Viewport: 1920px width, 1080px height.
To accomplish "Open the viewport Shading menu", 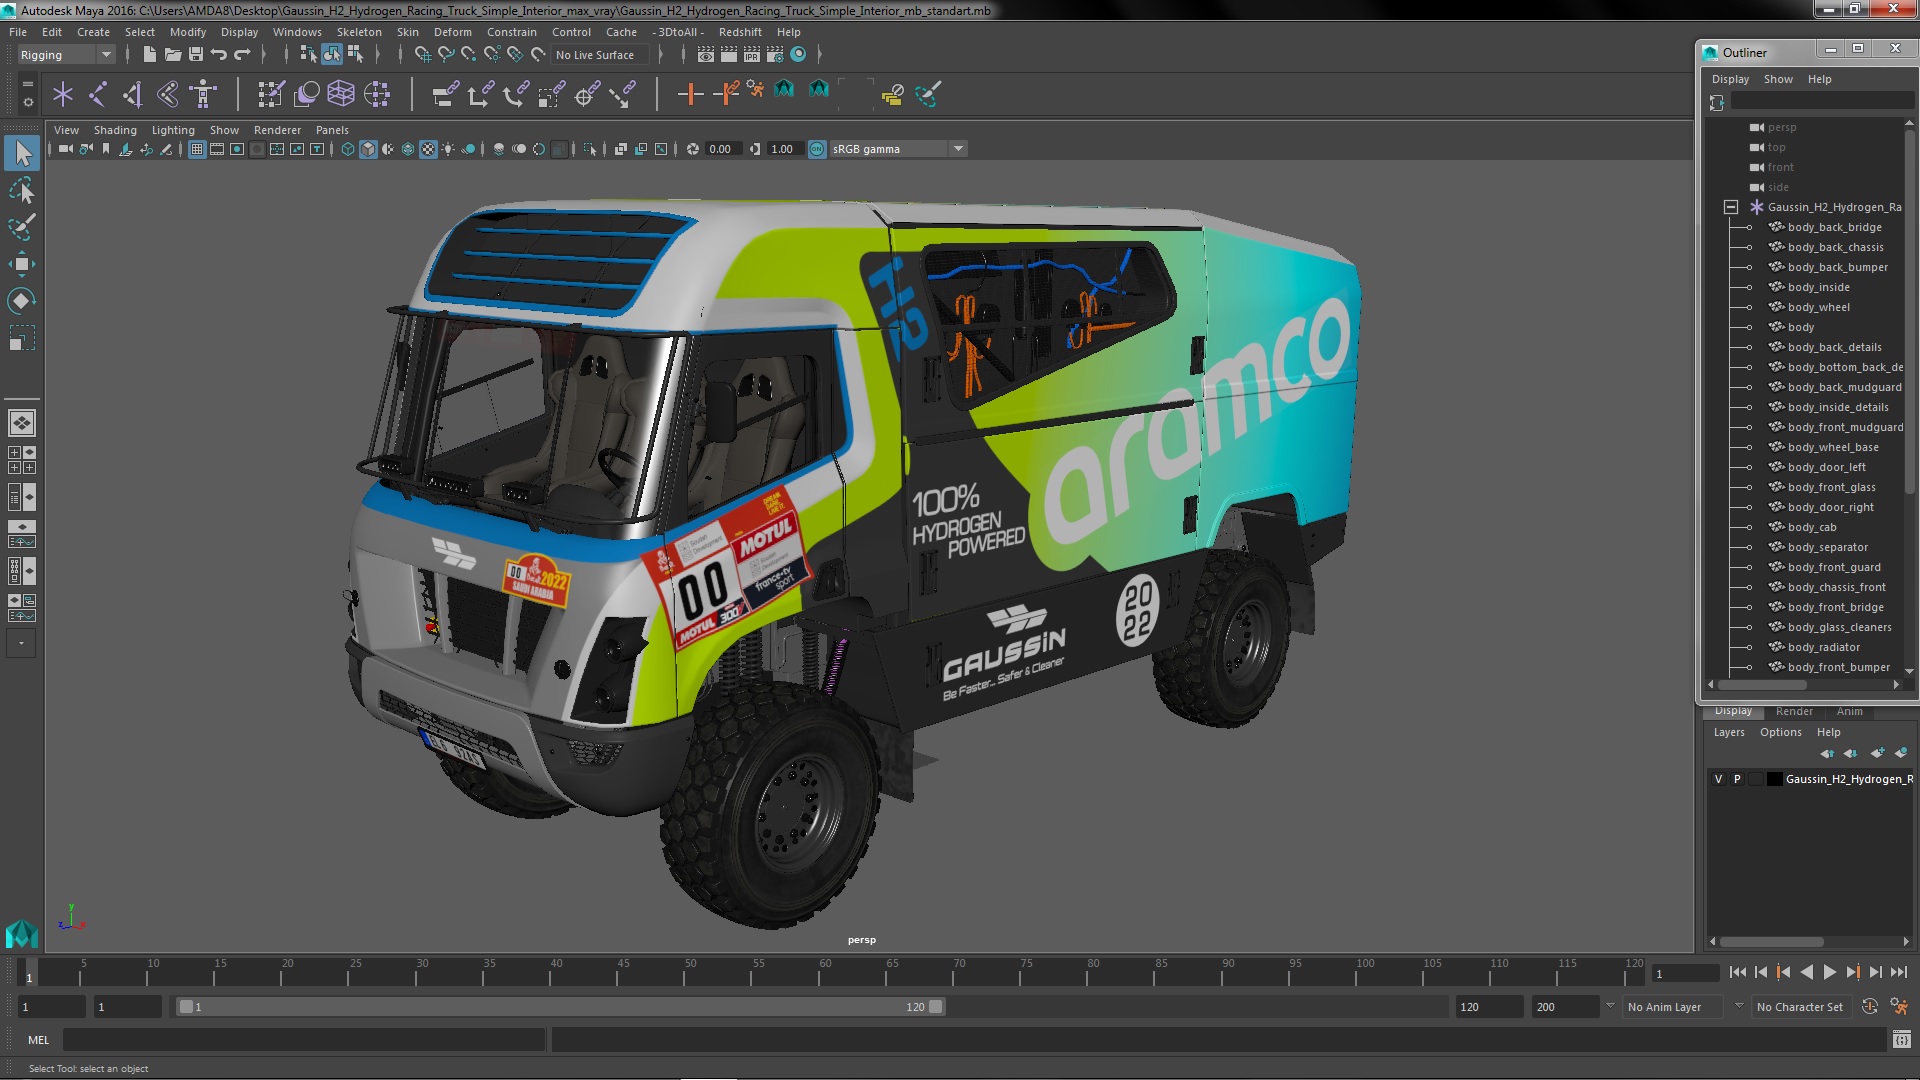I will tap(115, 130).
